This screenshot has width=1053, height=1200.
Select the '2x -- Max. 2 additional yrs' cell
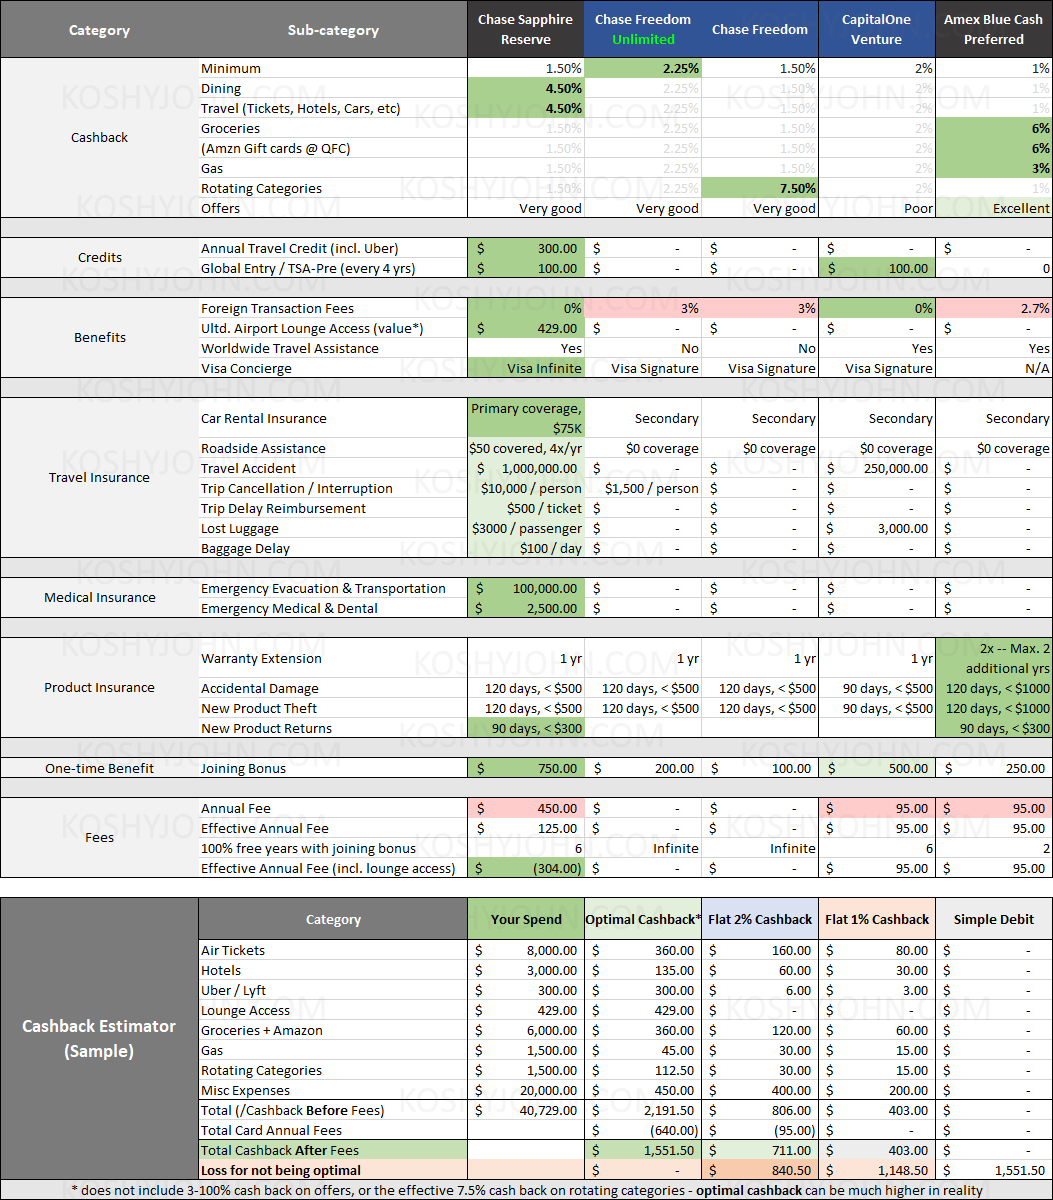point(993,658)
